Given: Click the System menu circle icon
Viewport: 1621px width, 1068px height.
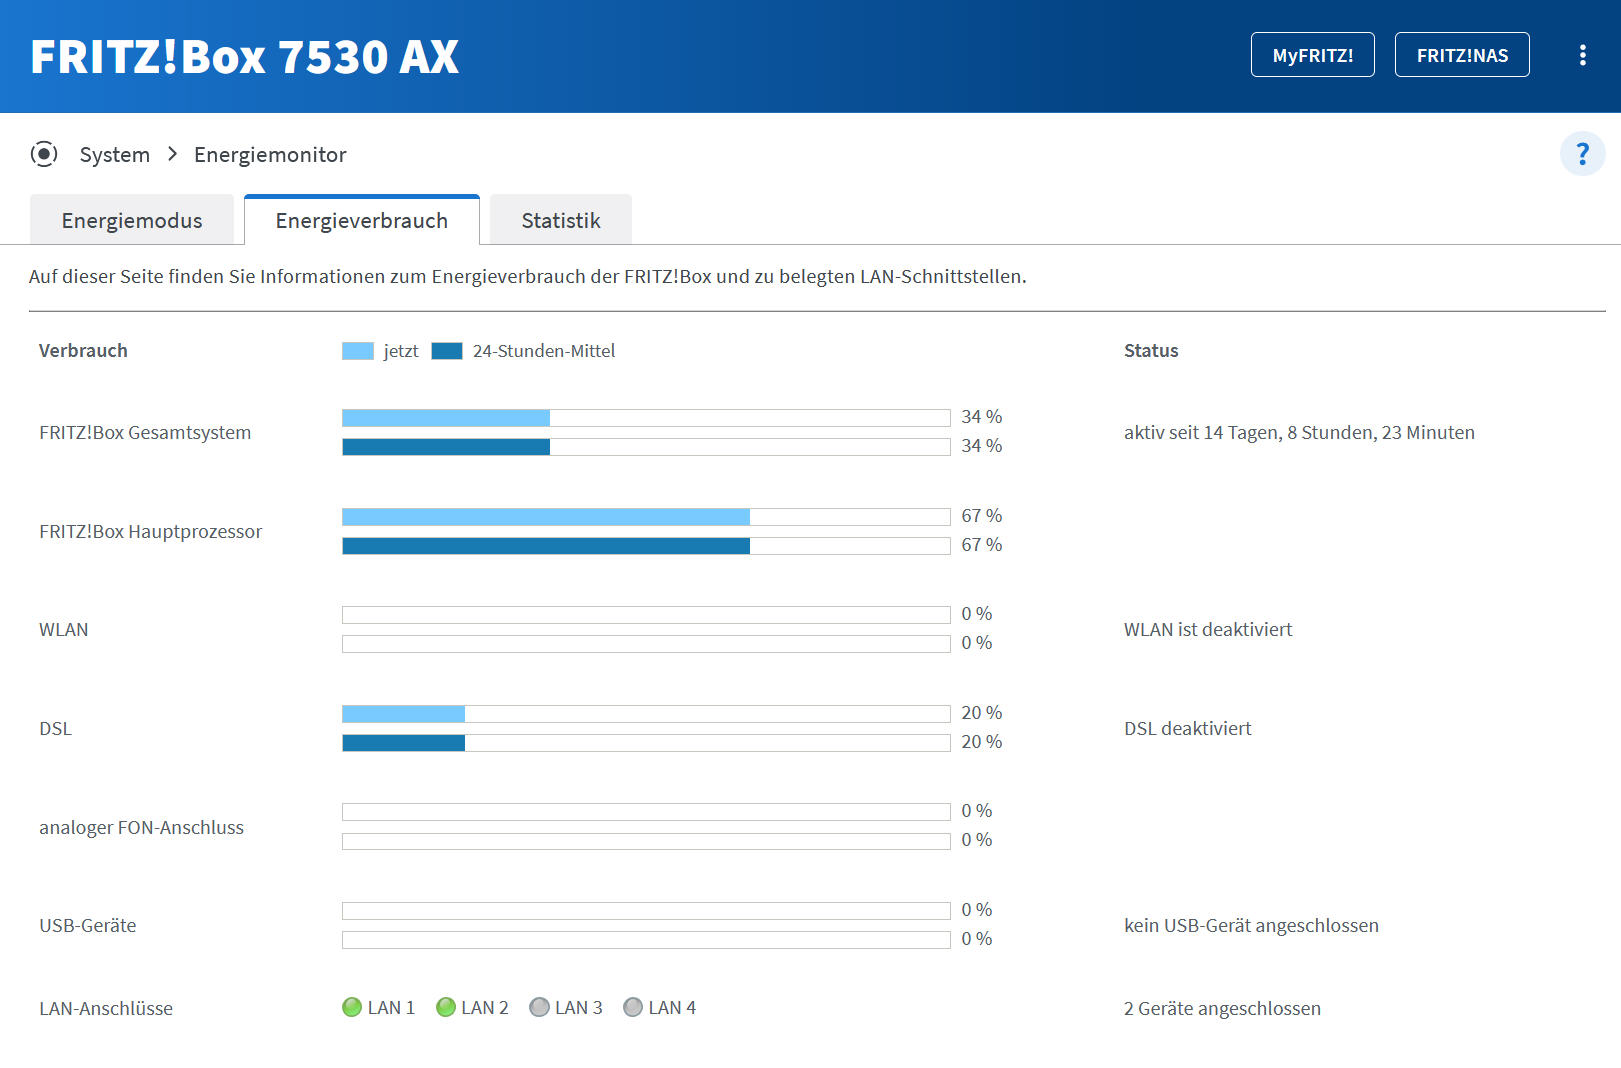Looking at the screenshot, I should pyautogui.click(x=44, y=154).
